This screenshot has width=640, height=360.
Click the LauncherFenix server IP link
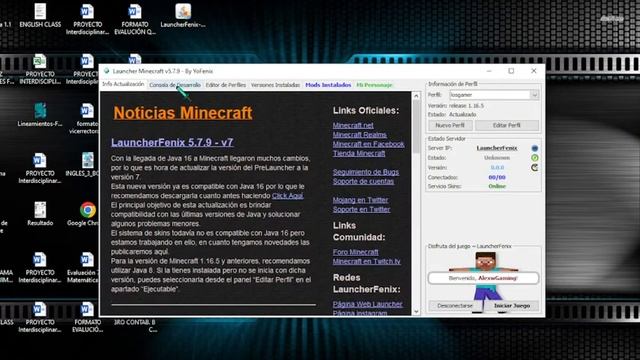tap(497, 148)
